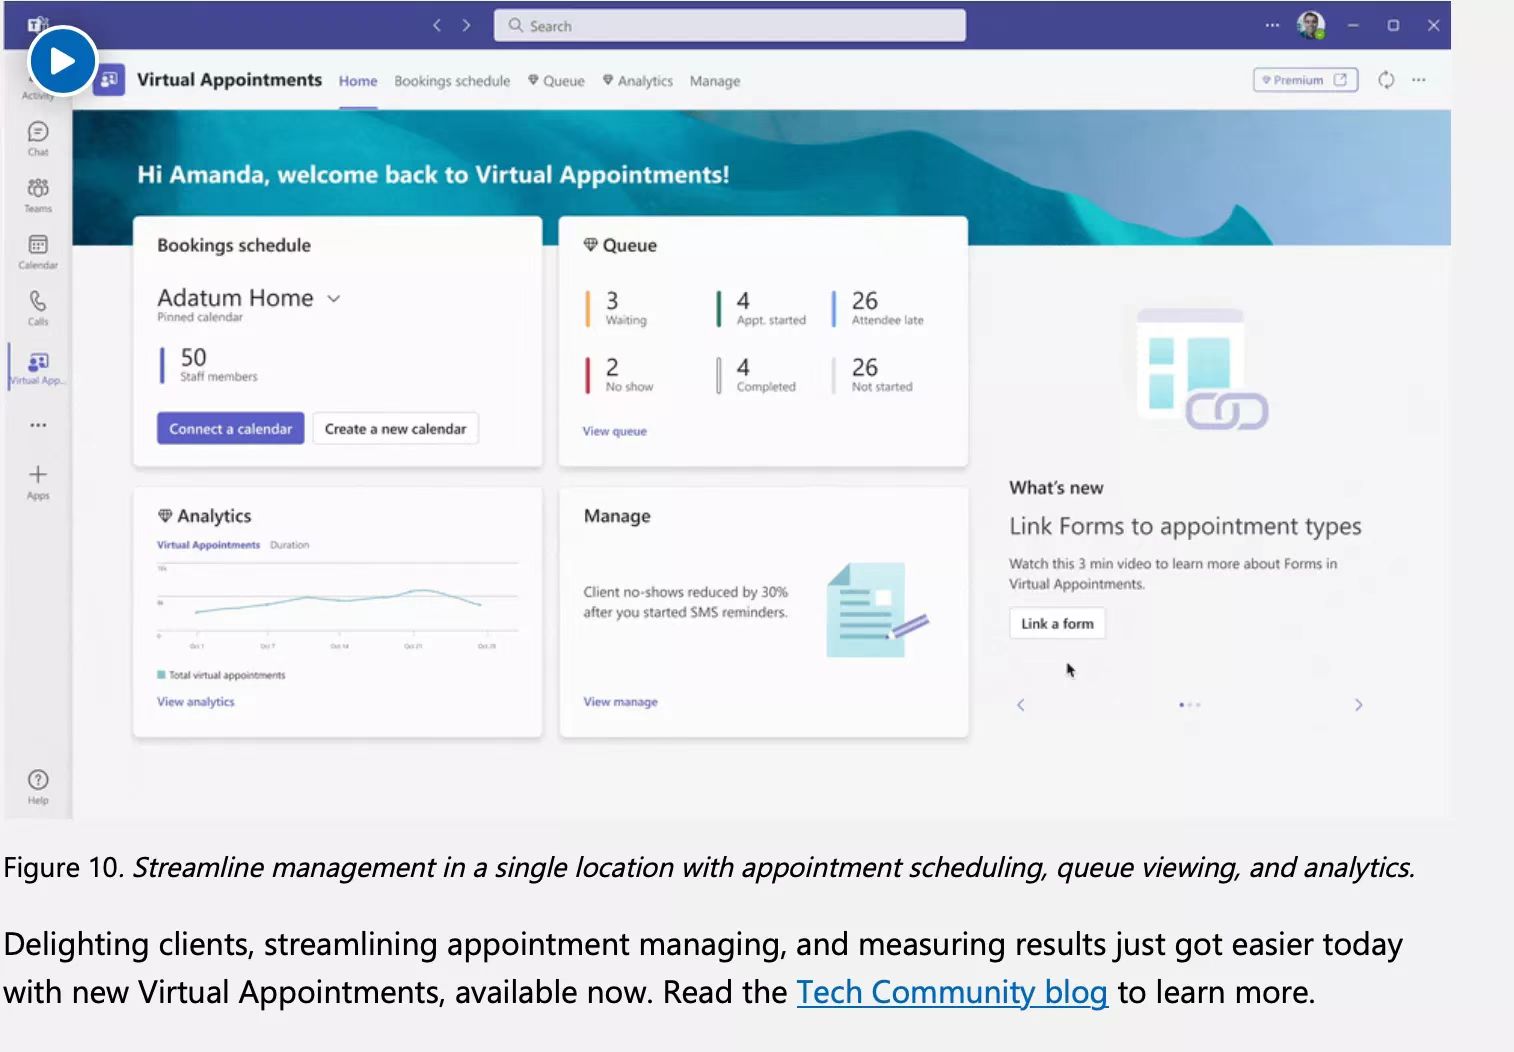The image size is (1514, 1052).
Task: Open Teams section in sidebar
Action: (38, 195)
